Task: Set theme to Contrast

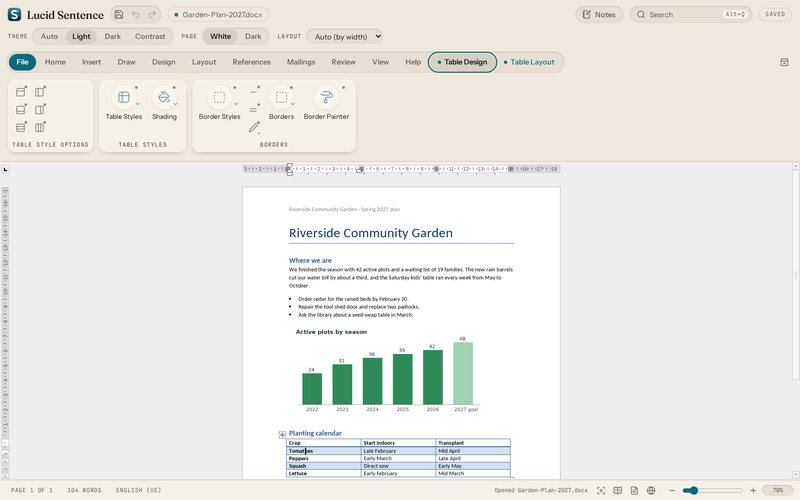Action: (150, 36)
